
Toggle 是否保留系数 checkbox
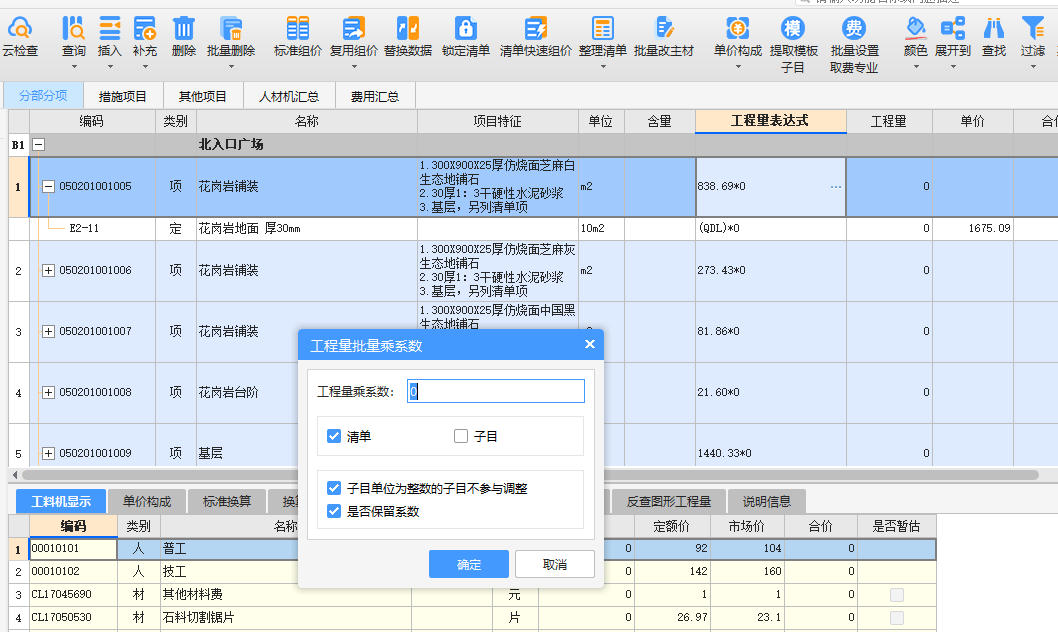pyautogui.click(x=334, y=511)
